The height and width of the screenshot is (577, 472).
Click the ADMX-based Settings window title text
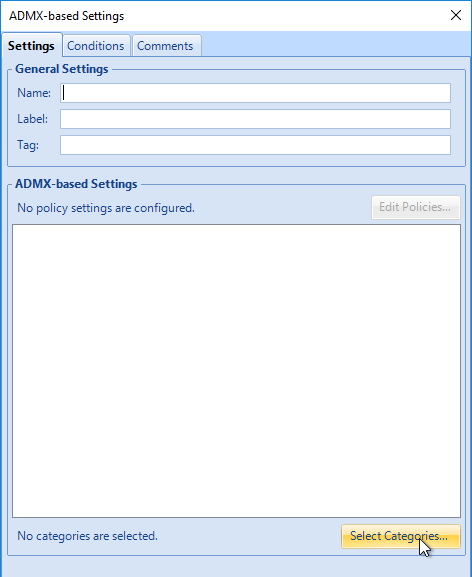click(x=67, y=16)
